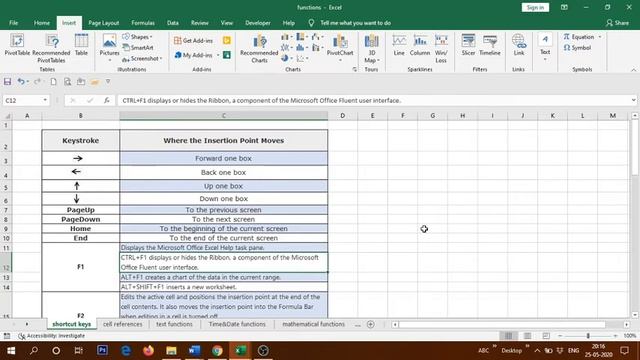Add a new sheet
Image resolution: width=640 pixels, height=360 pixels.
[x=371, y=324]
